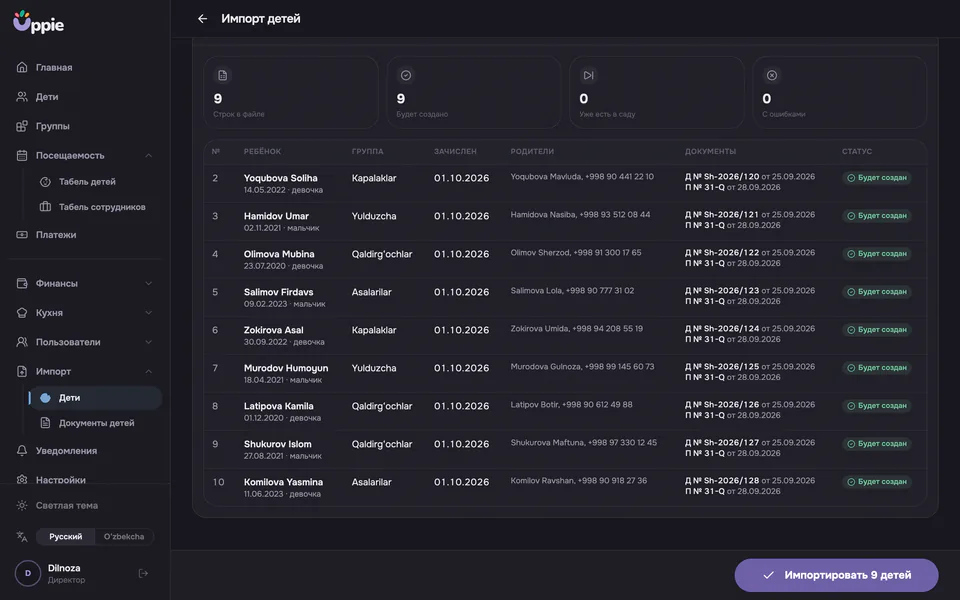
Task: Click the Документы детей document icon
Action: coord(45,423)
